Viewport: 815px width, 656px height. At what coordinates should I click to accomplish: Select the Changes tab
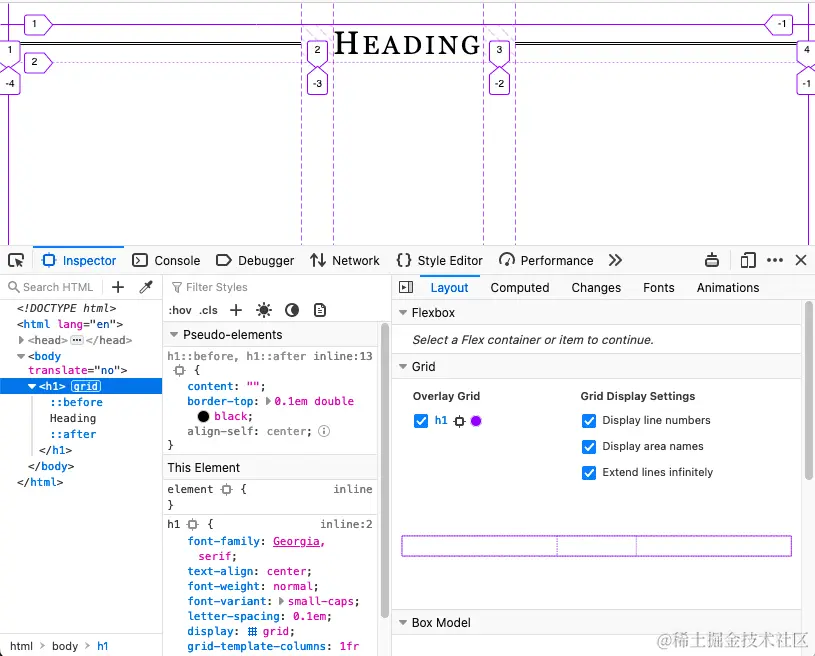596,287
